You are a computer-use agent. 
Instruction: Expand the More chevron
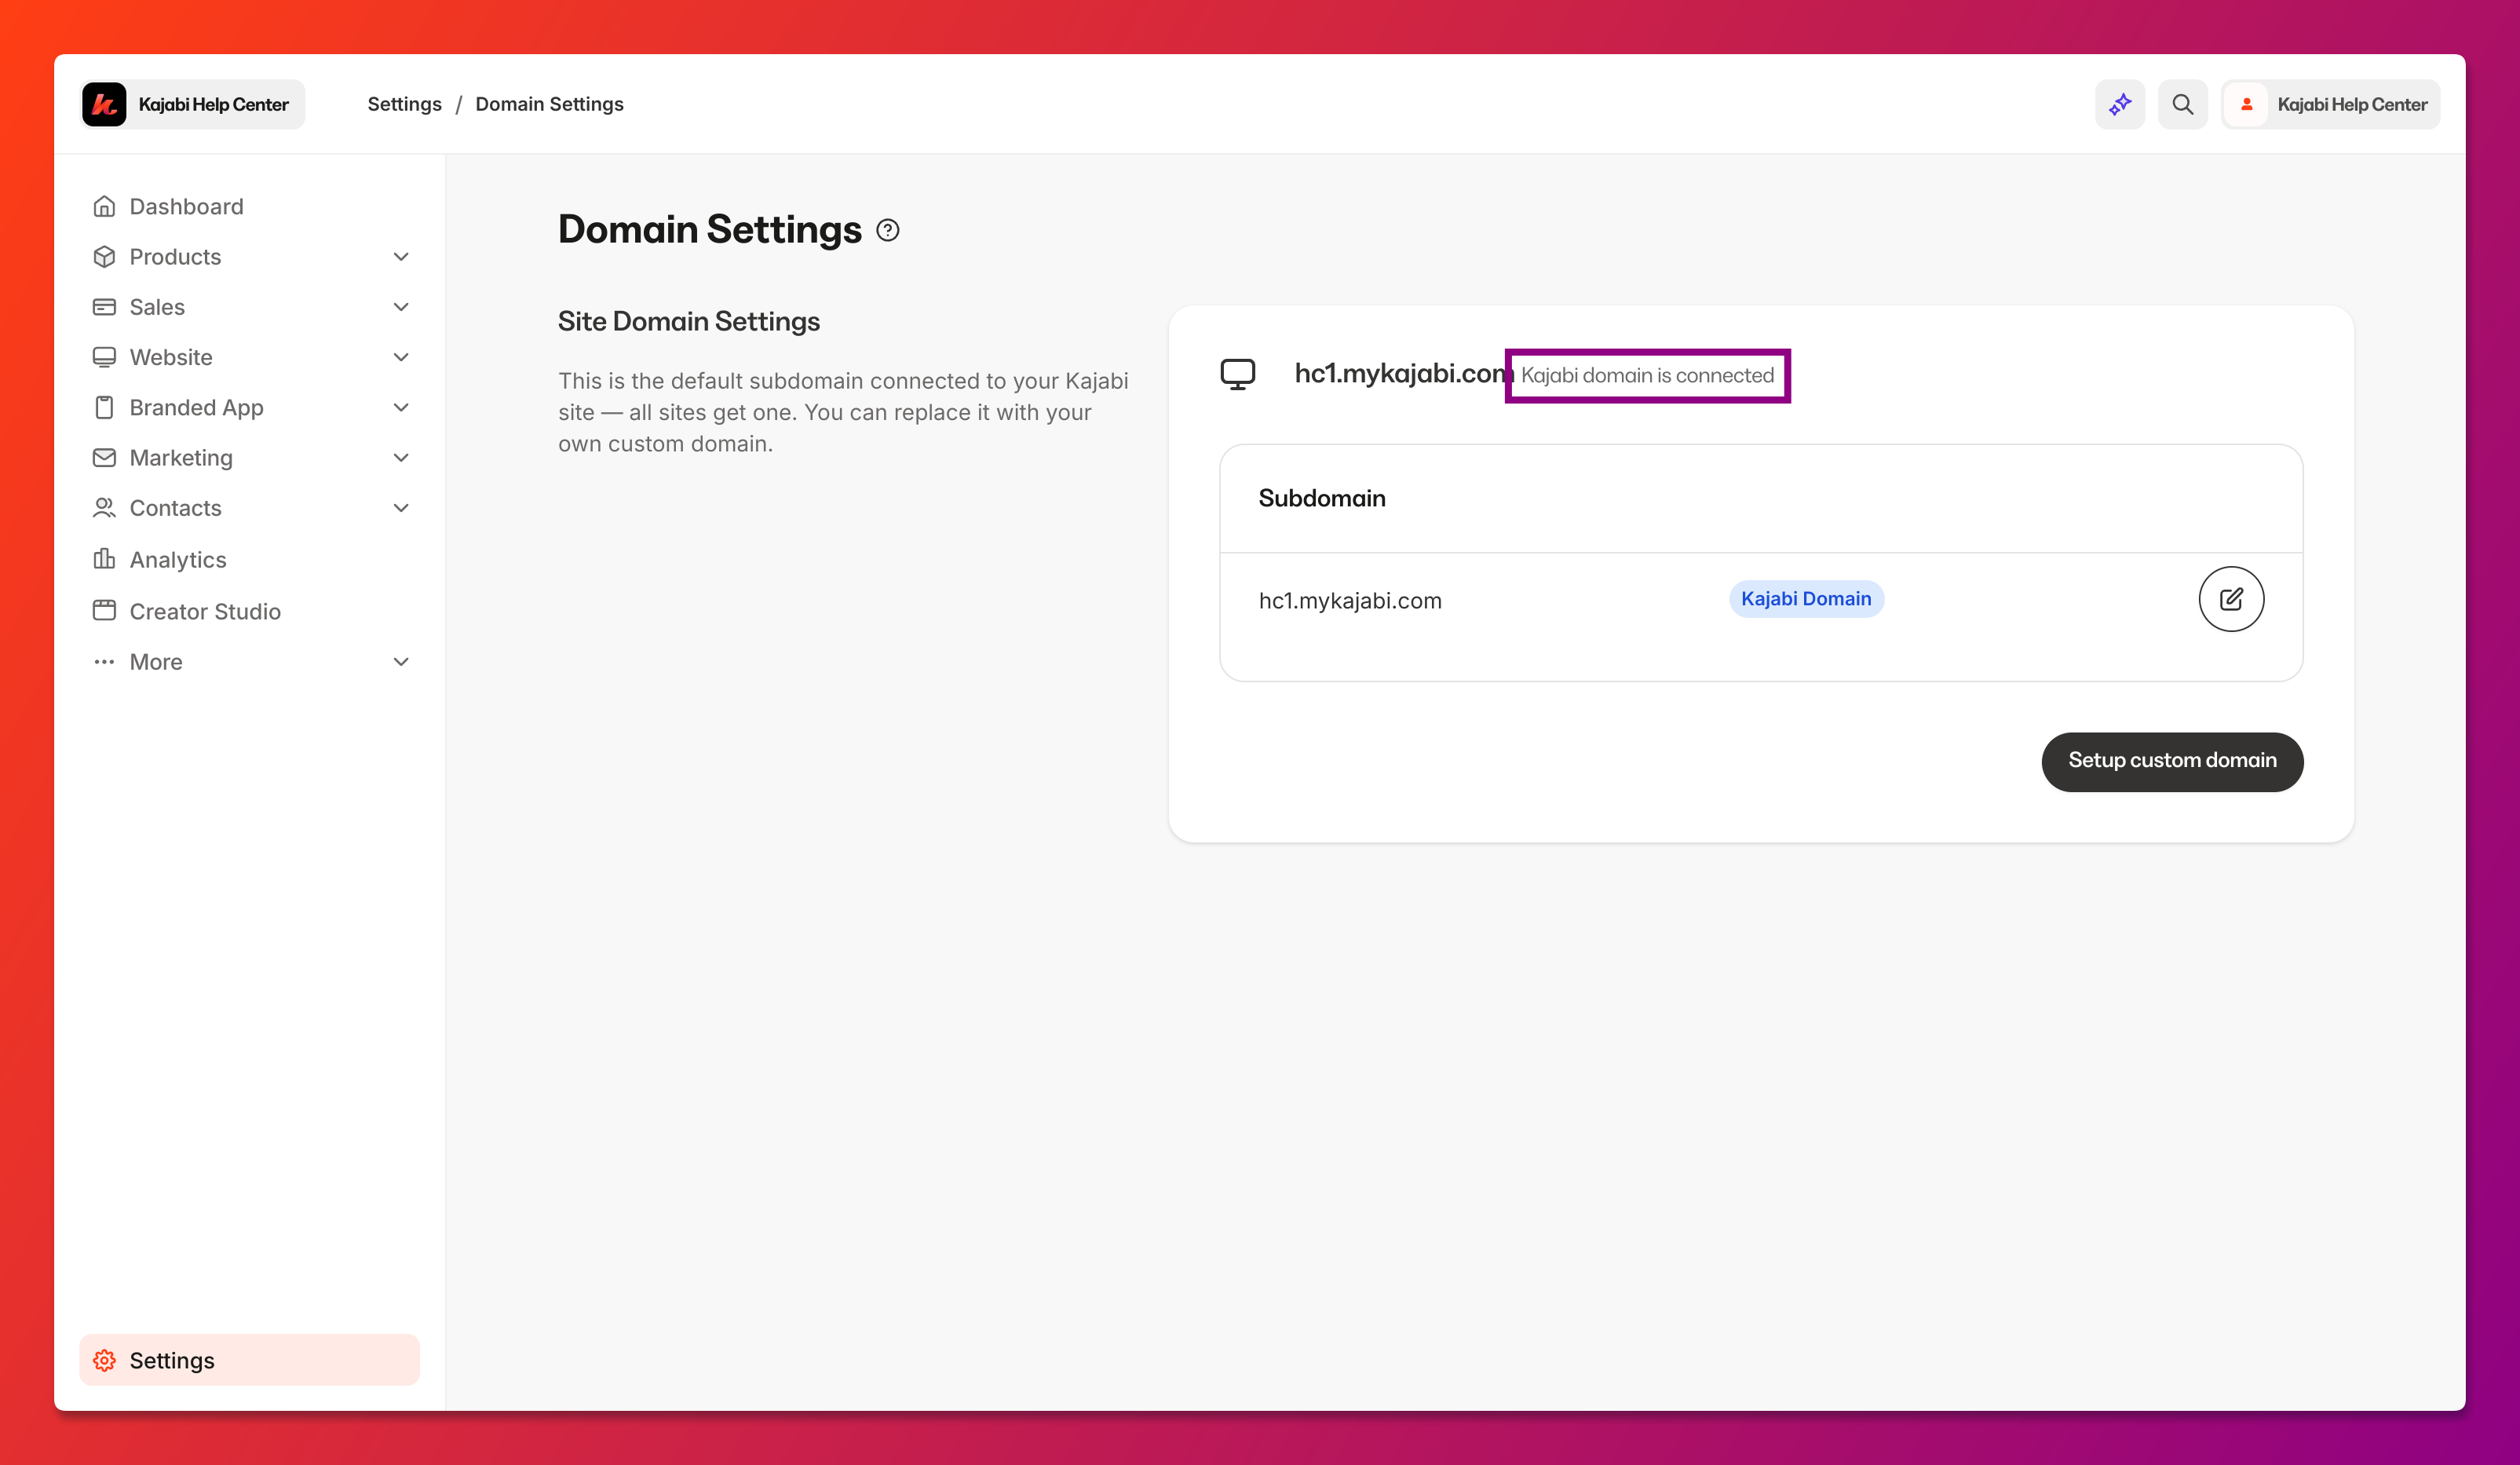401,662
